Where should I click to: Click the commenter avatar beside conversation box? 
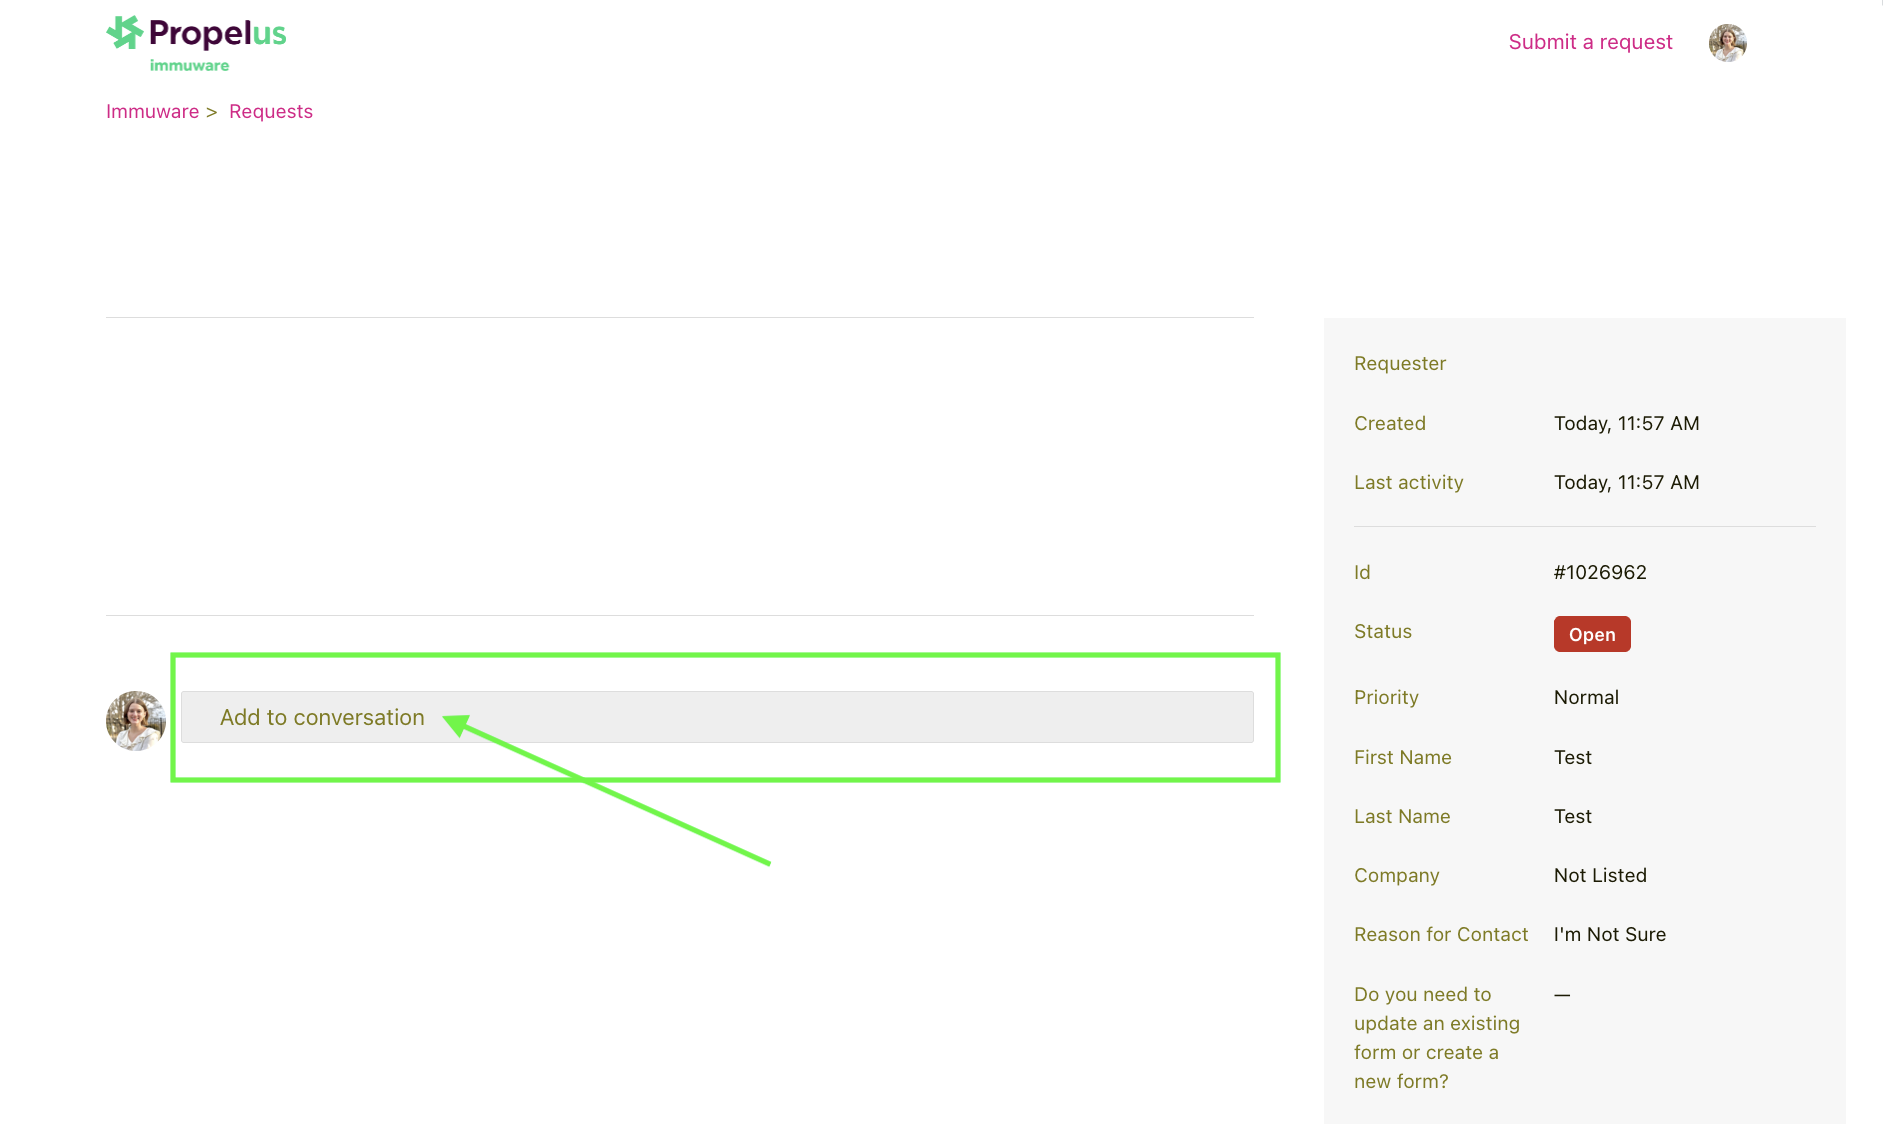[x=136, y=720]
